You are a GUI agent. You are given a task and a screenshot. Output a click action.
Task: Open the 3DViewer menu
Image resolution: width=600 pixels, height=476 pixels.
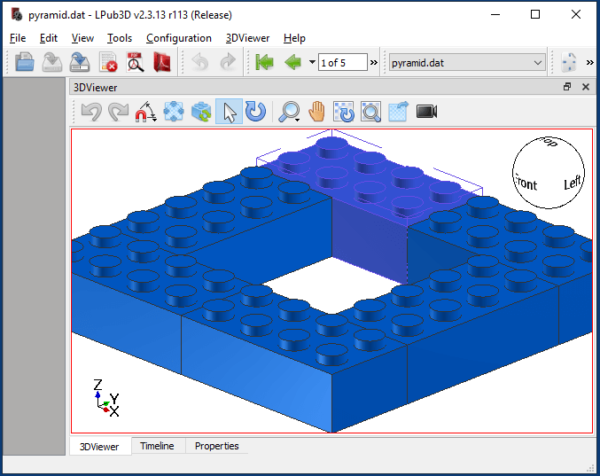[248, 38]
